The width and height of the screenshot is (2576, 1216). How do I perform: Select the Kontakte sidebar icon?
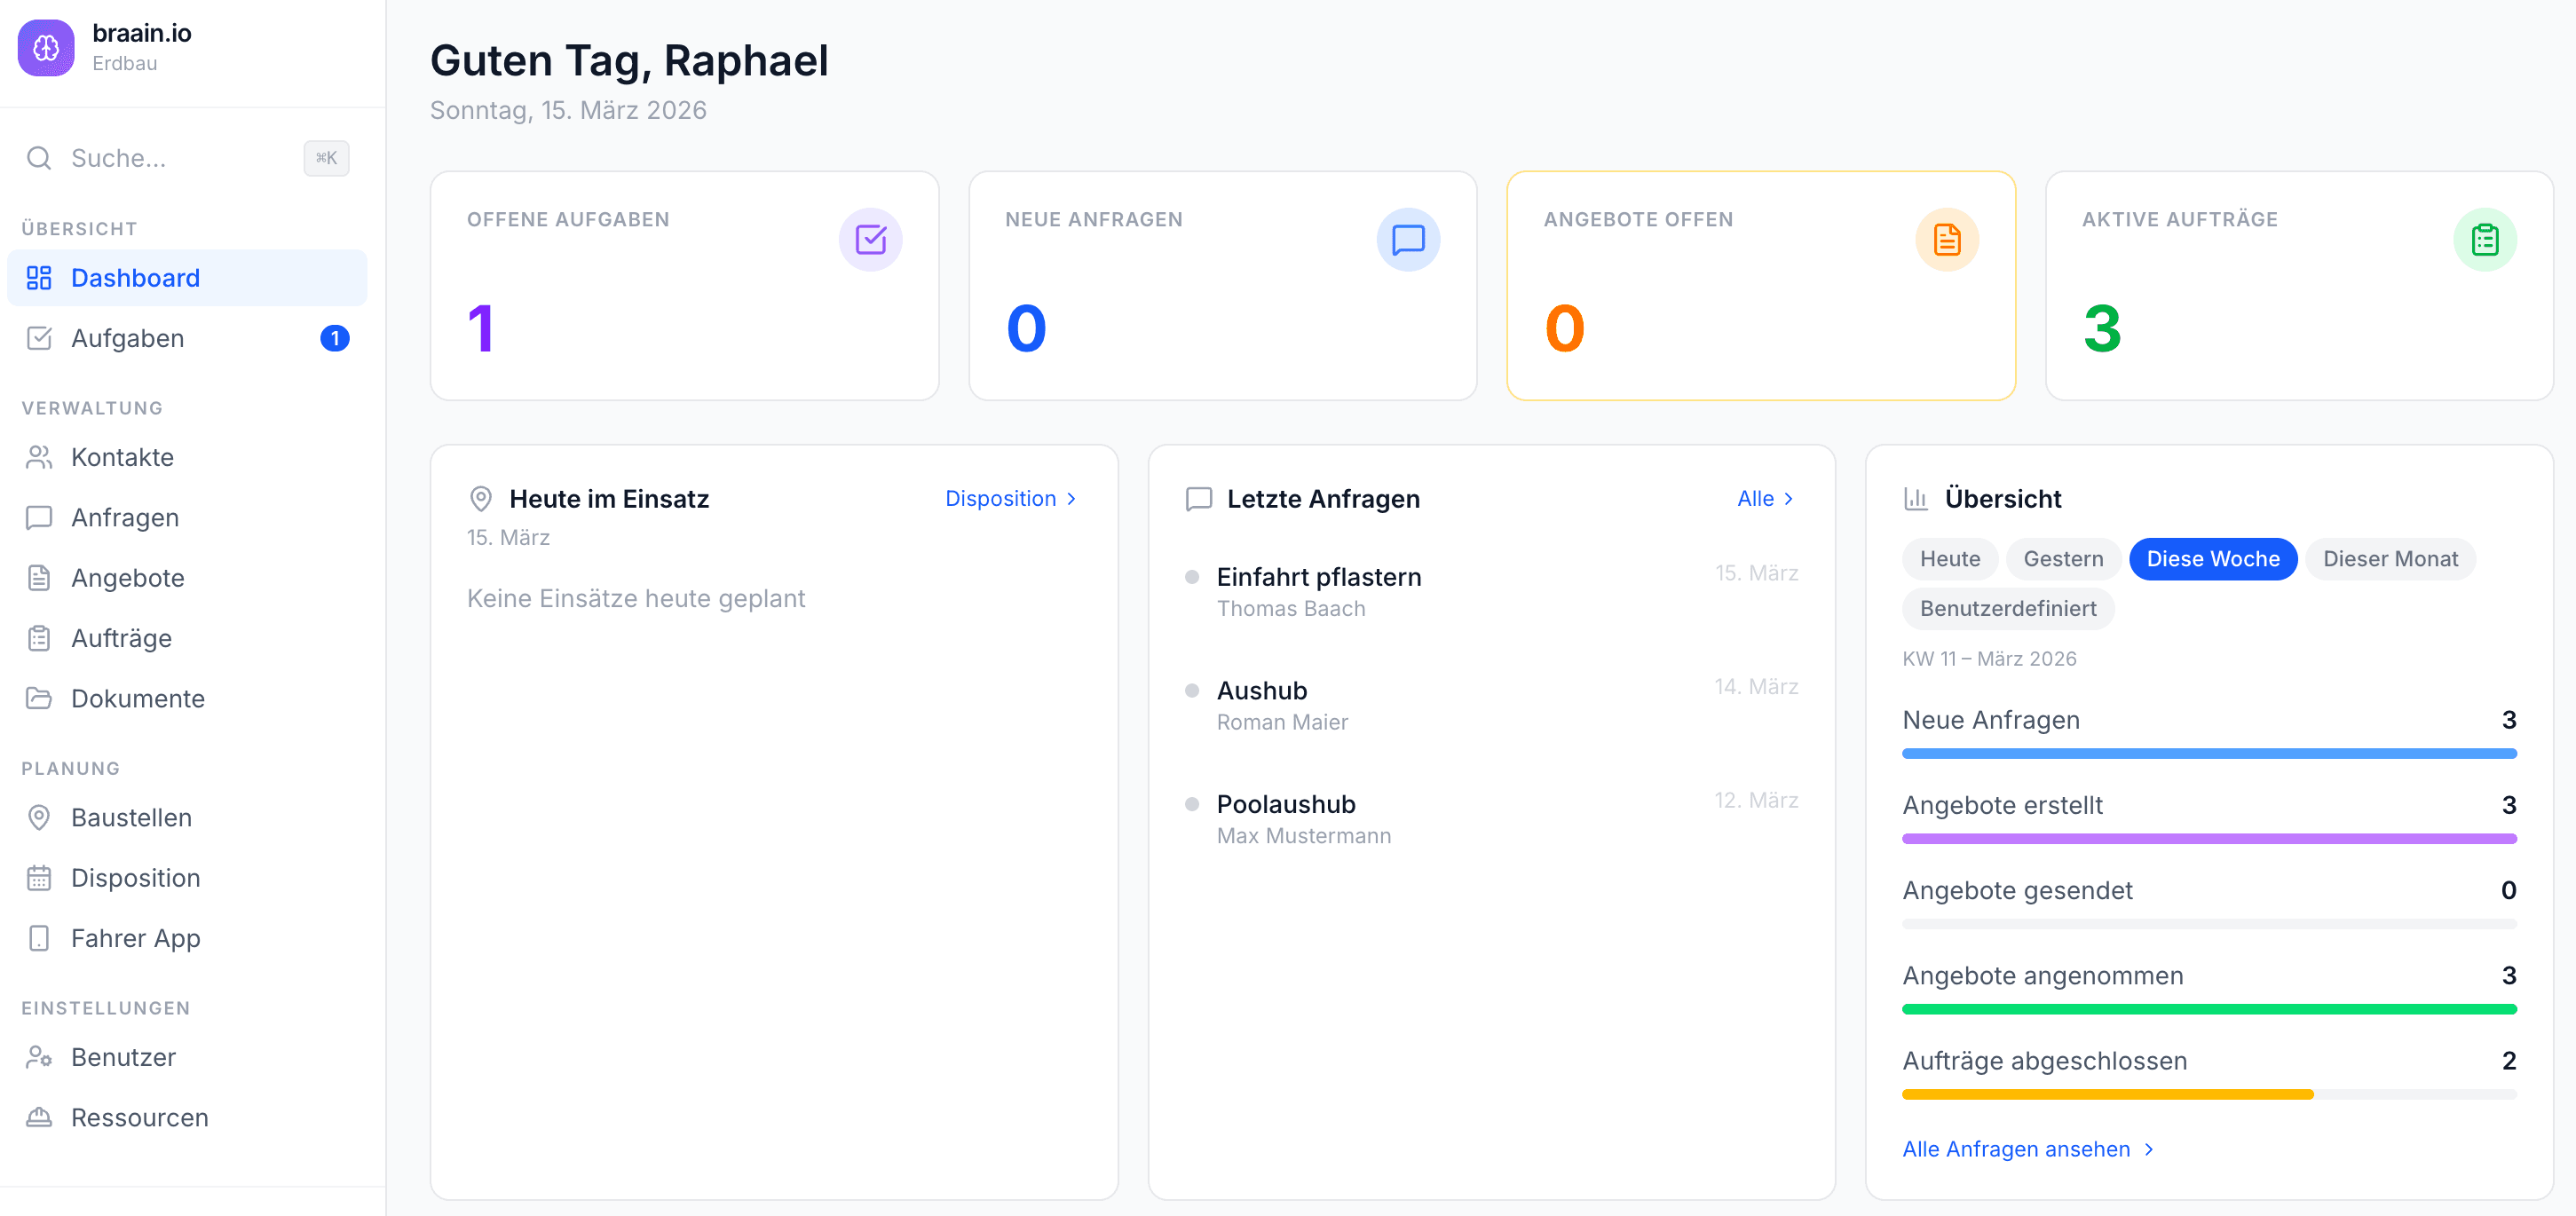(38, 457)
